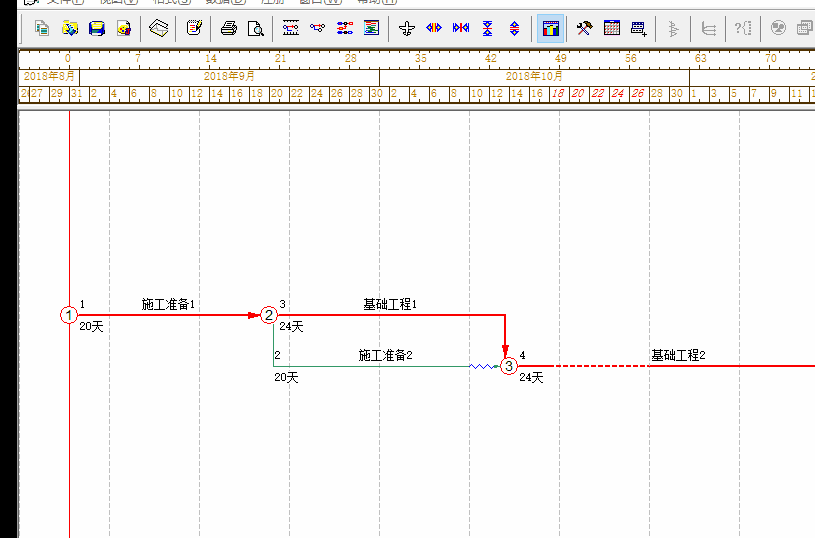Open print preview with the magnifier page icon
The height and width of the screenshot is (538, 815).
pyautogui.click(x=255, y=28)
